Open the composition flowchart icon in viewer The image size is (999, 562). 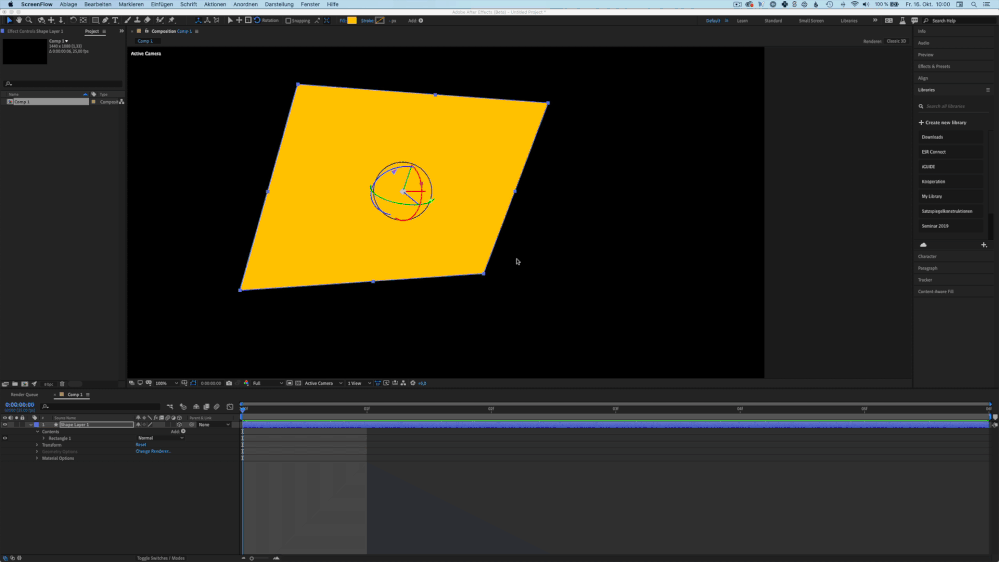(403, 383)
